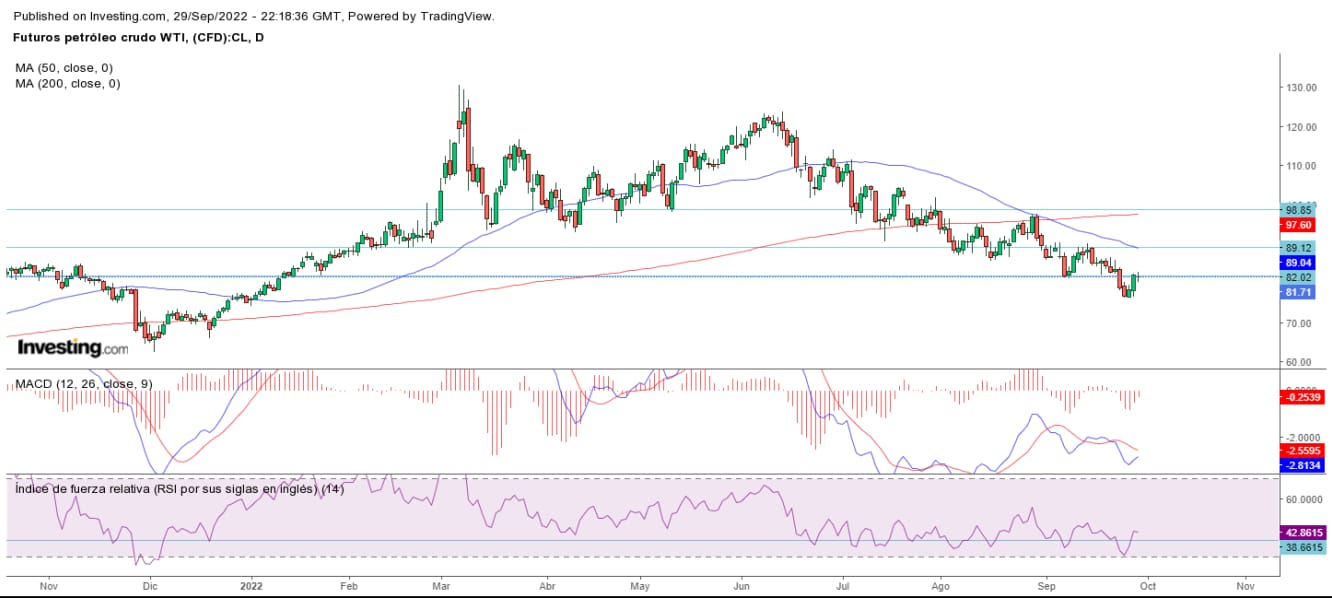The width and height of the screenshot is (1332, 598).
Task: Select the blue 89.04 MA50 price tag
Action: click(x=1298, y=262)
